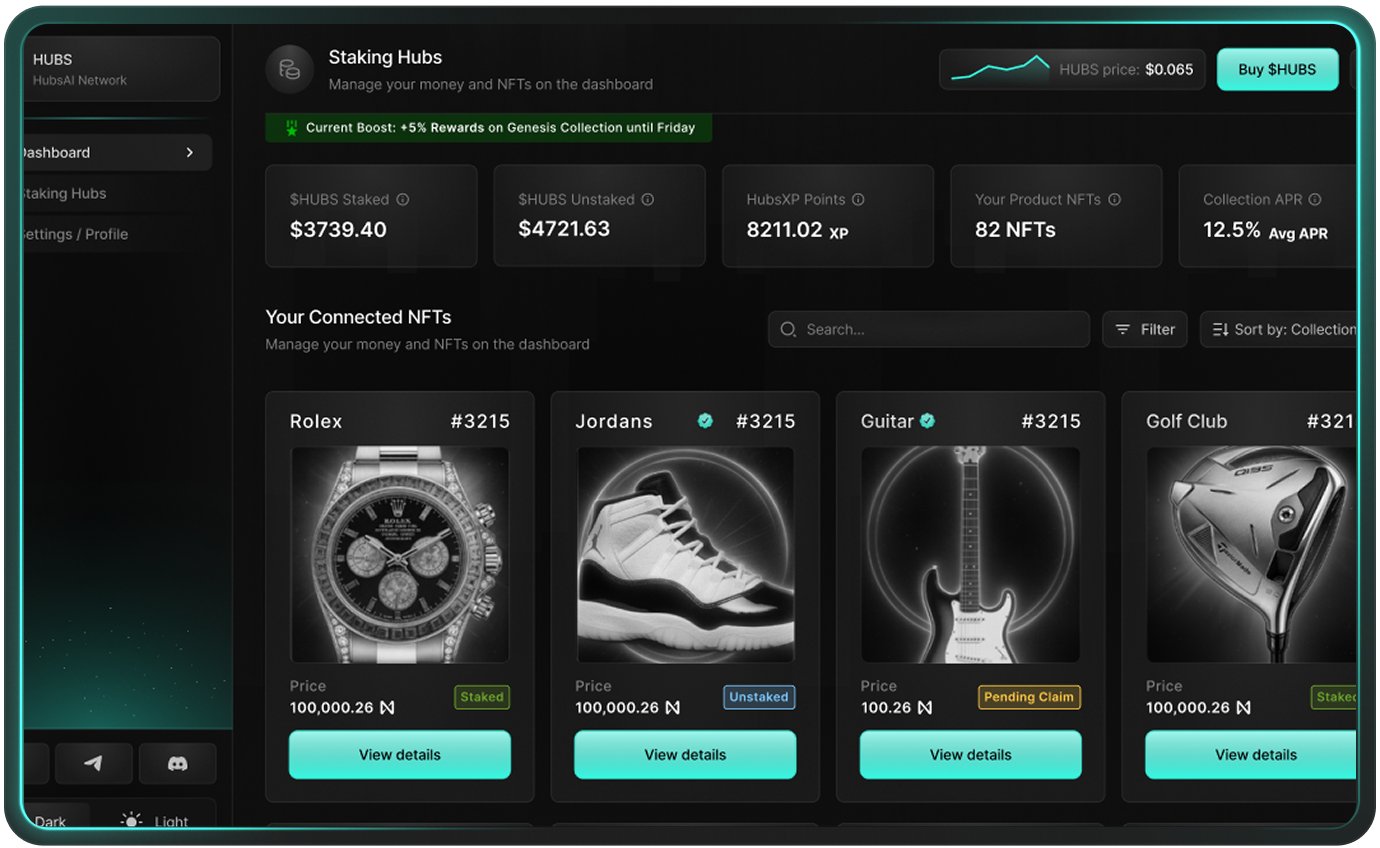The image size is (1380, 848).
Task: Click the search magnifier icon
Action: click(x=787, y=329)
